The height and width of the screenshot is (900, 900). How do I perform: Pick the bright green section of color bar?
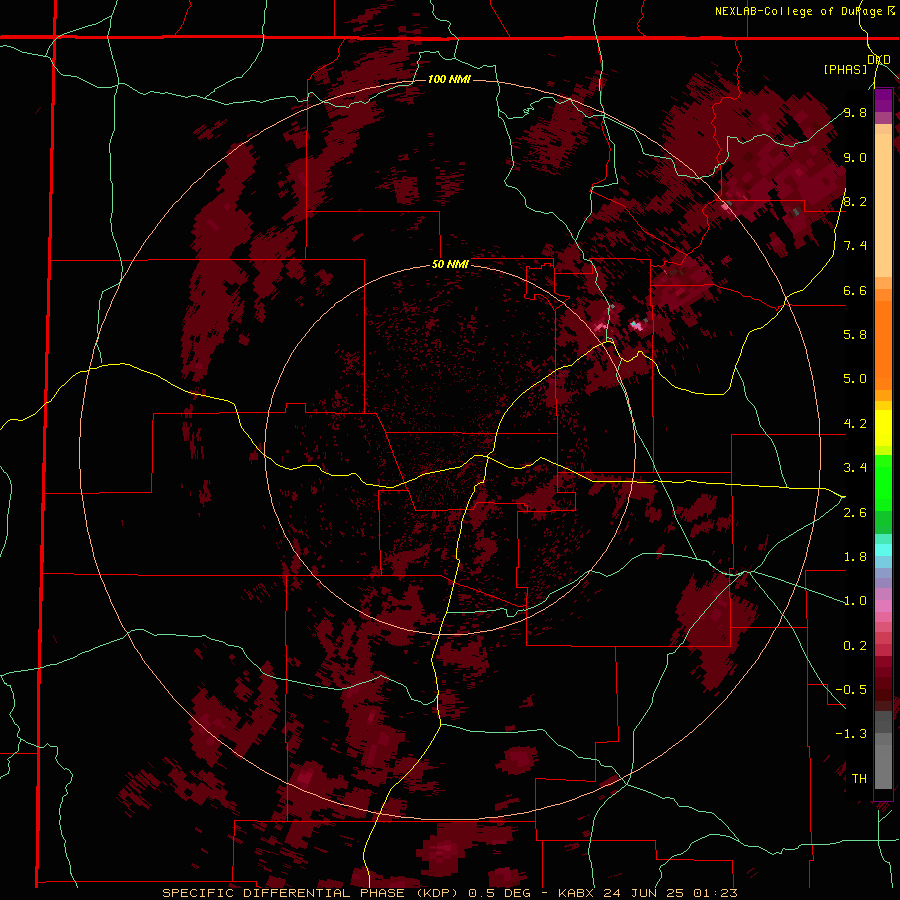[x=883, y=482]
